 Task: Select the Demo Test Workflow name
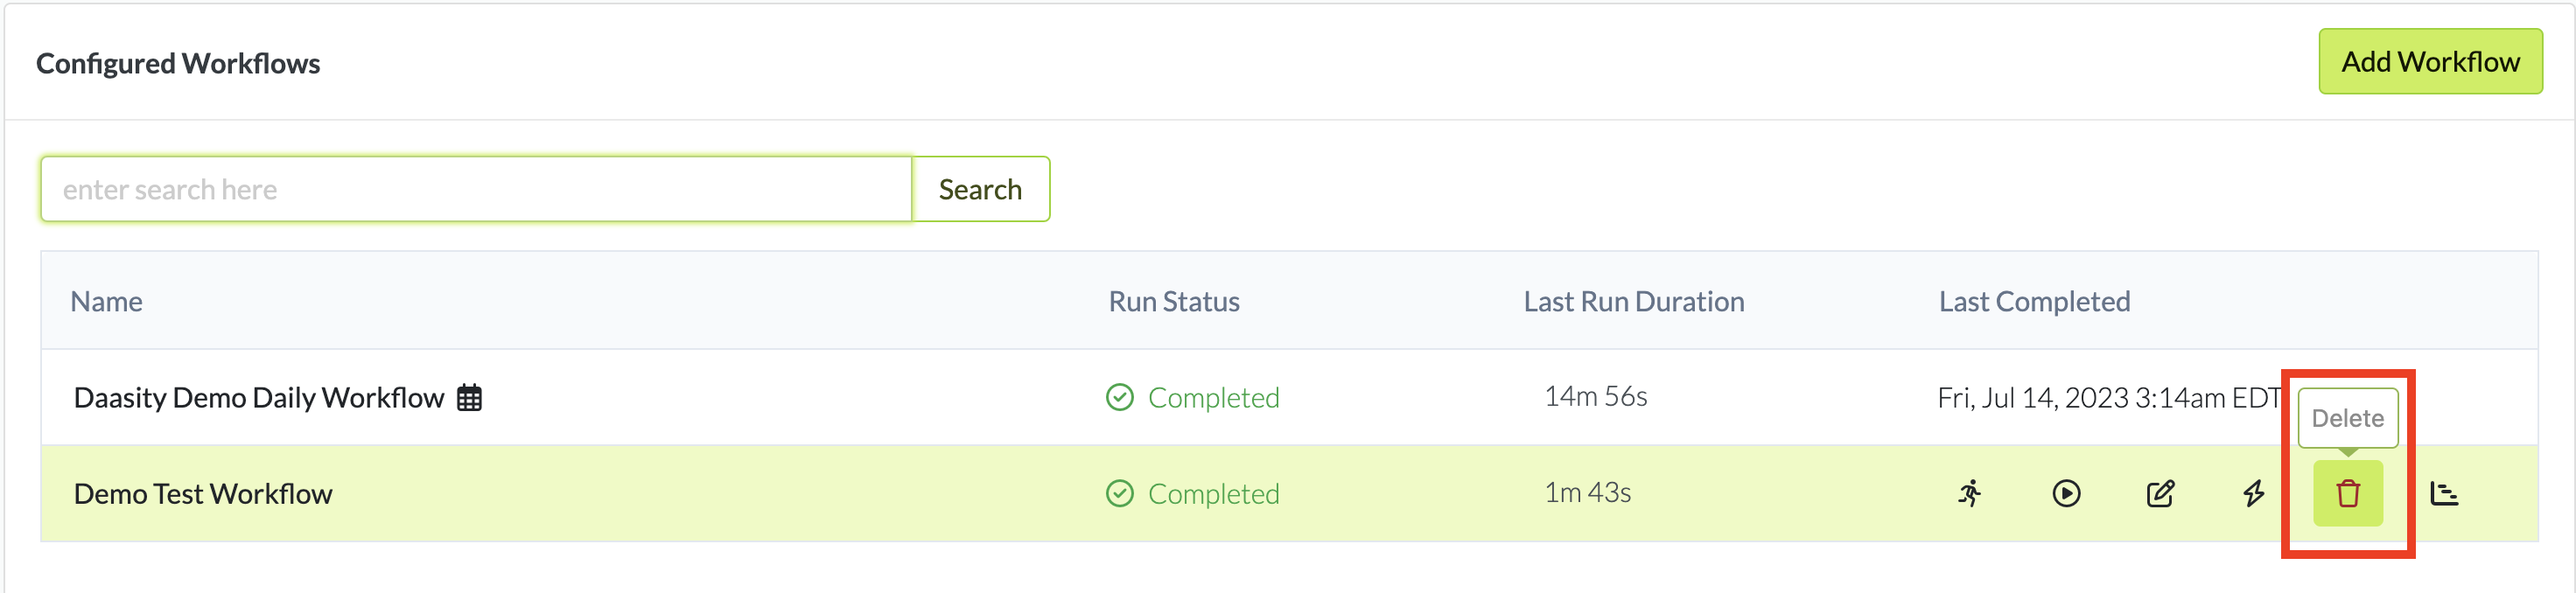coord(203,494)
